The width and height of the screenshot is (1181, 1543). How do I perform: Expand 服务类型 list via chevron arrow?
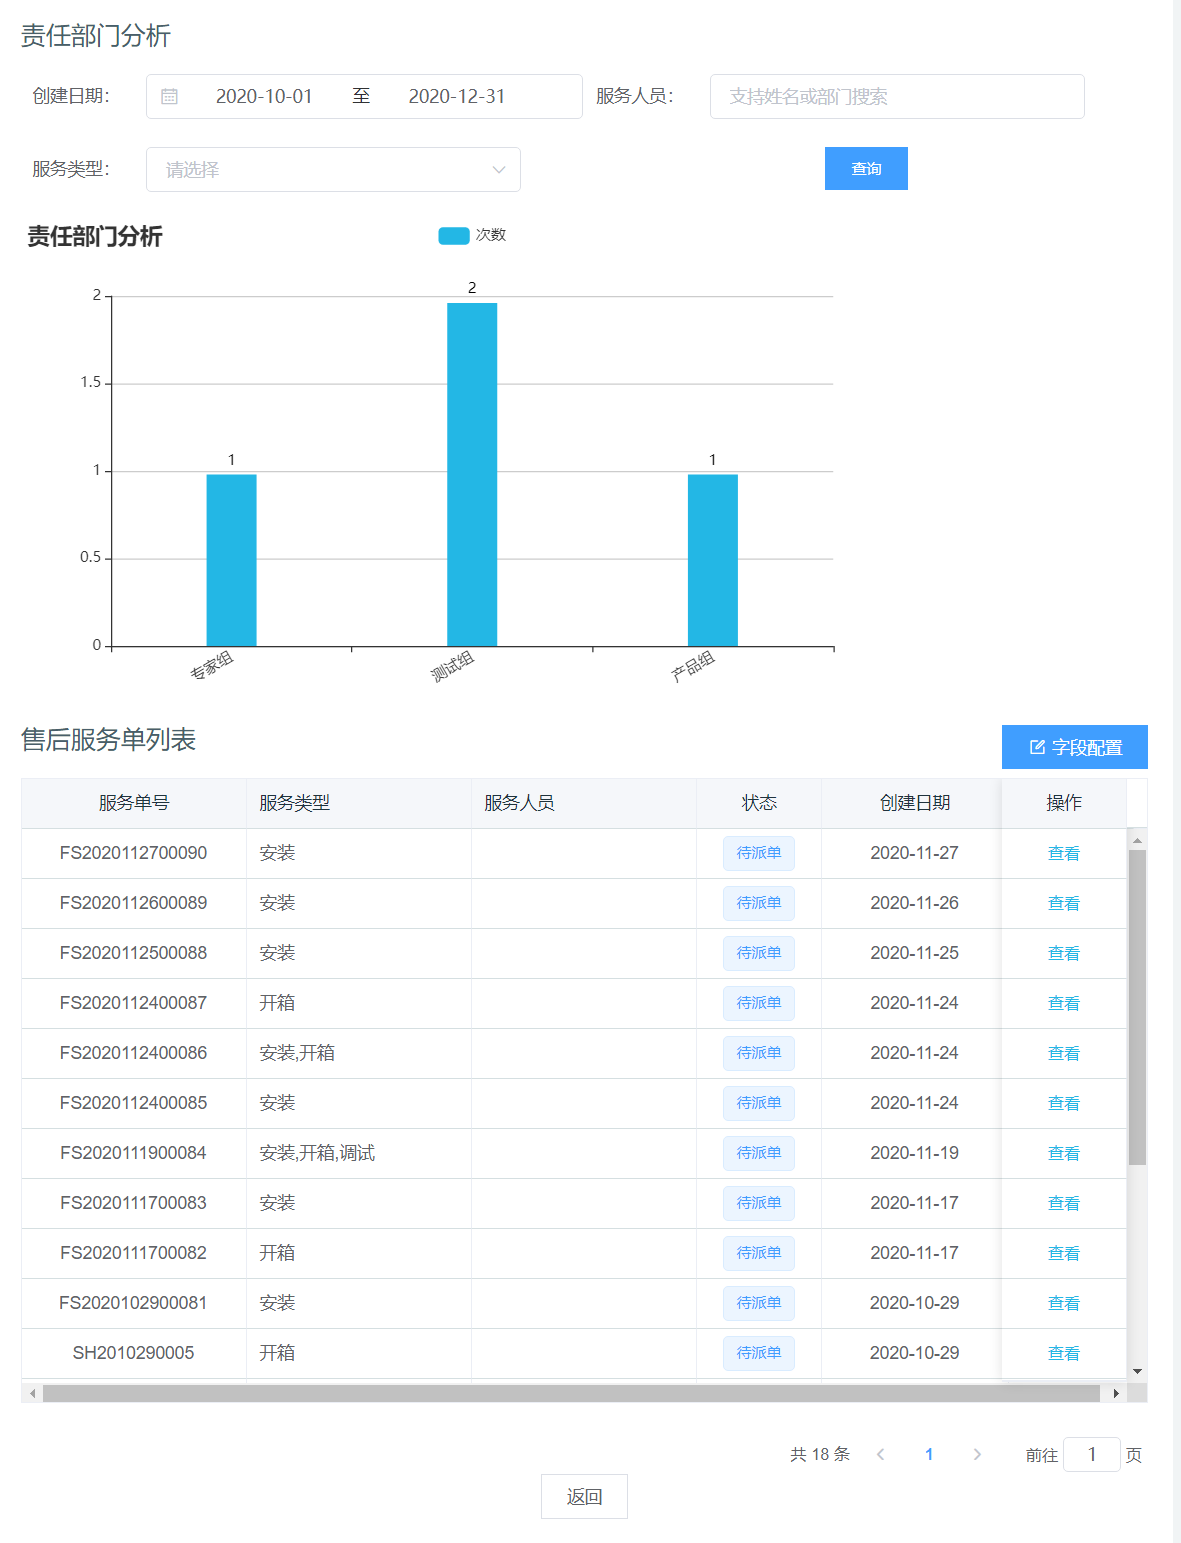point(498,170)
